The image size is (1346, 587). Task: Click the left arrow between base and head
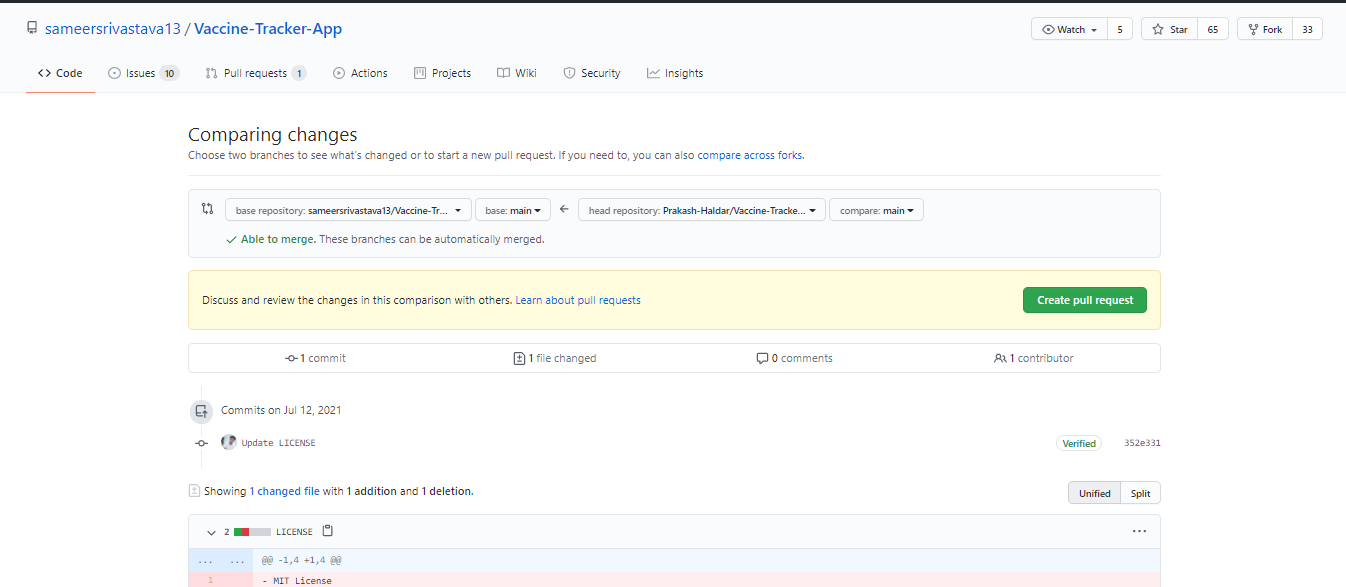pyautogui.click(x=564, y=209)
